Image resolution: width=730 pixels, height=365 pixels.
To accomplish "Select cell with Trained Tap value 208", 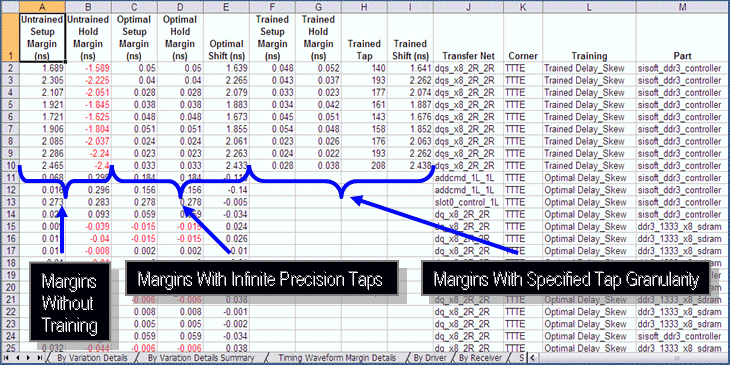I will [x=364, y=165].
